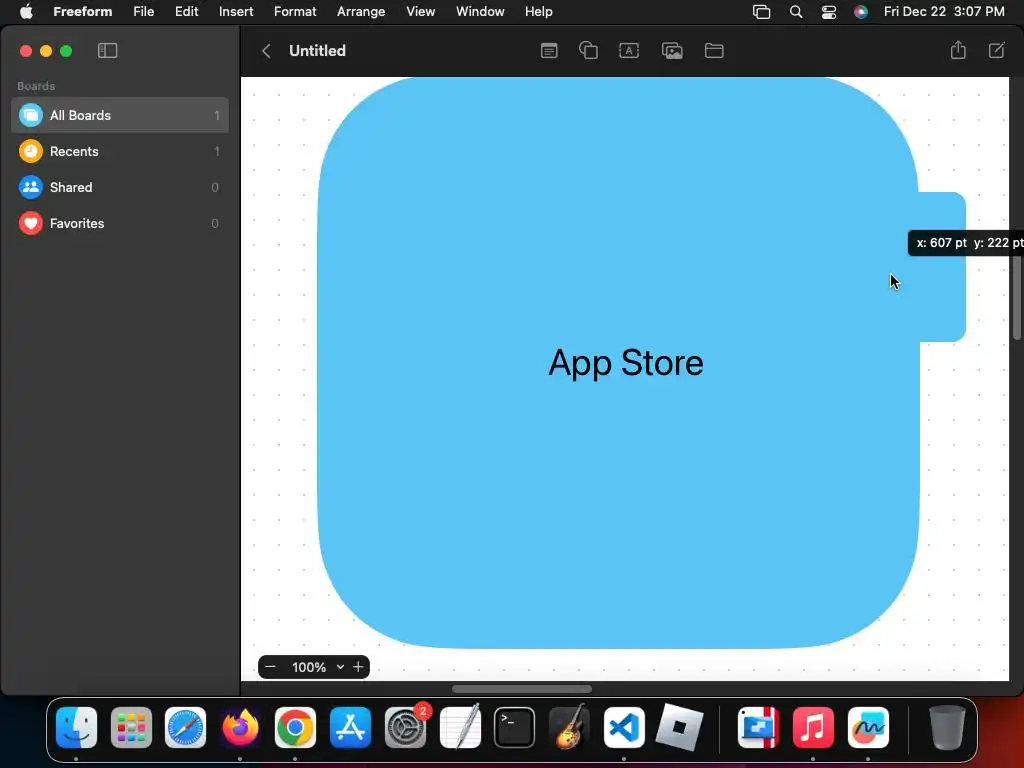Open Spotlight search in menu bar
The height and width of the screenshot is (768, 1024).
pyautogui.click(x=795, y=12)
